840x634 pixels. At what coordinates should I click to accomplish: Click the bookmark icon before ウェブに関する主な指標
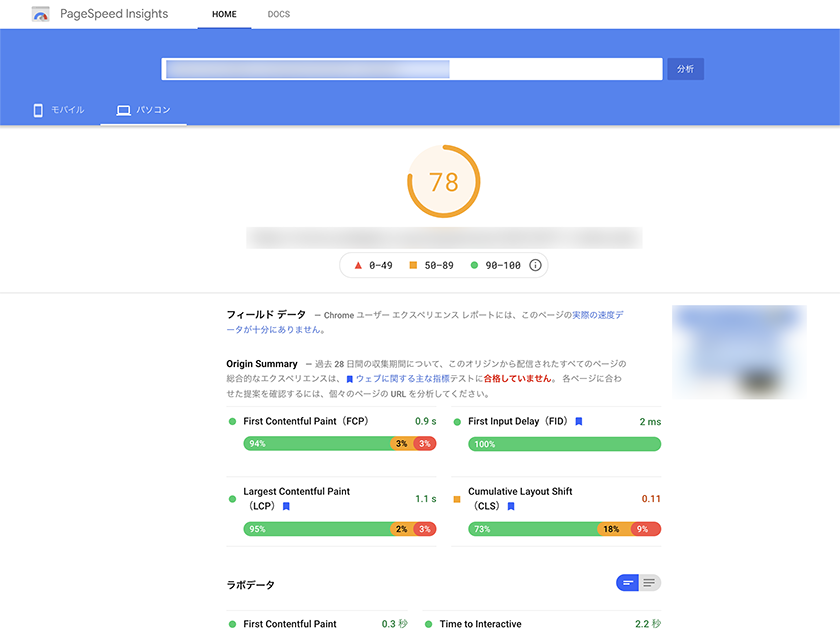(350, 380)
